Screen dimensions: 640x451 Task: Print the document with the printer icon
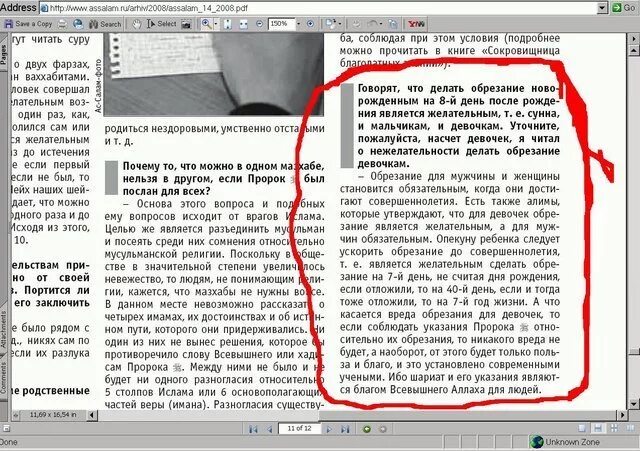pyautogui.click(x=62, y=24)
